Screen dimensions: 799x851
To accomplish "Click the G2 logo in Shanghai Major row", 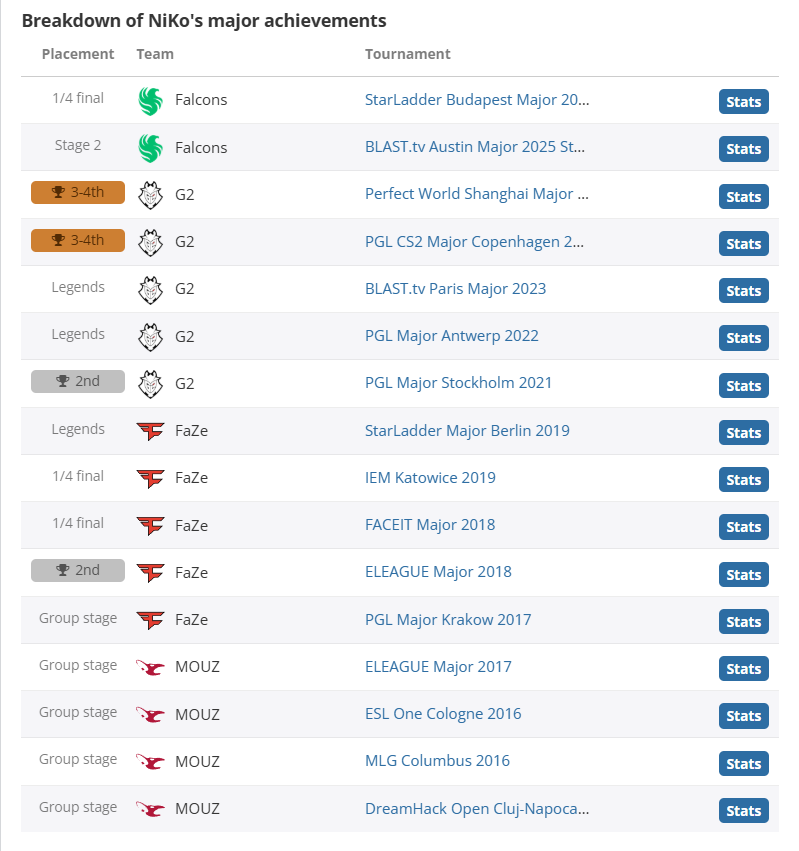I will tap(150, 195).
